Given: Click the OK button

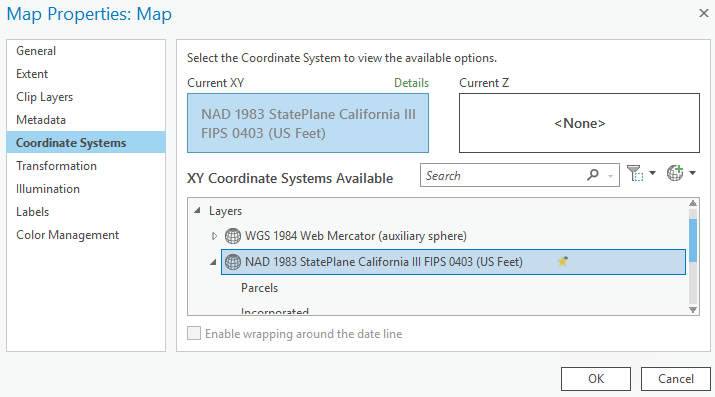Looking at the screenshot, I should coord(596,379).
